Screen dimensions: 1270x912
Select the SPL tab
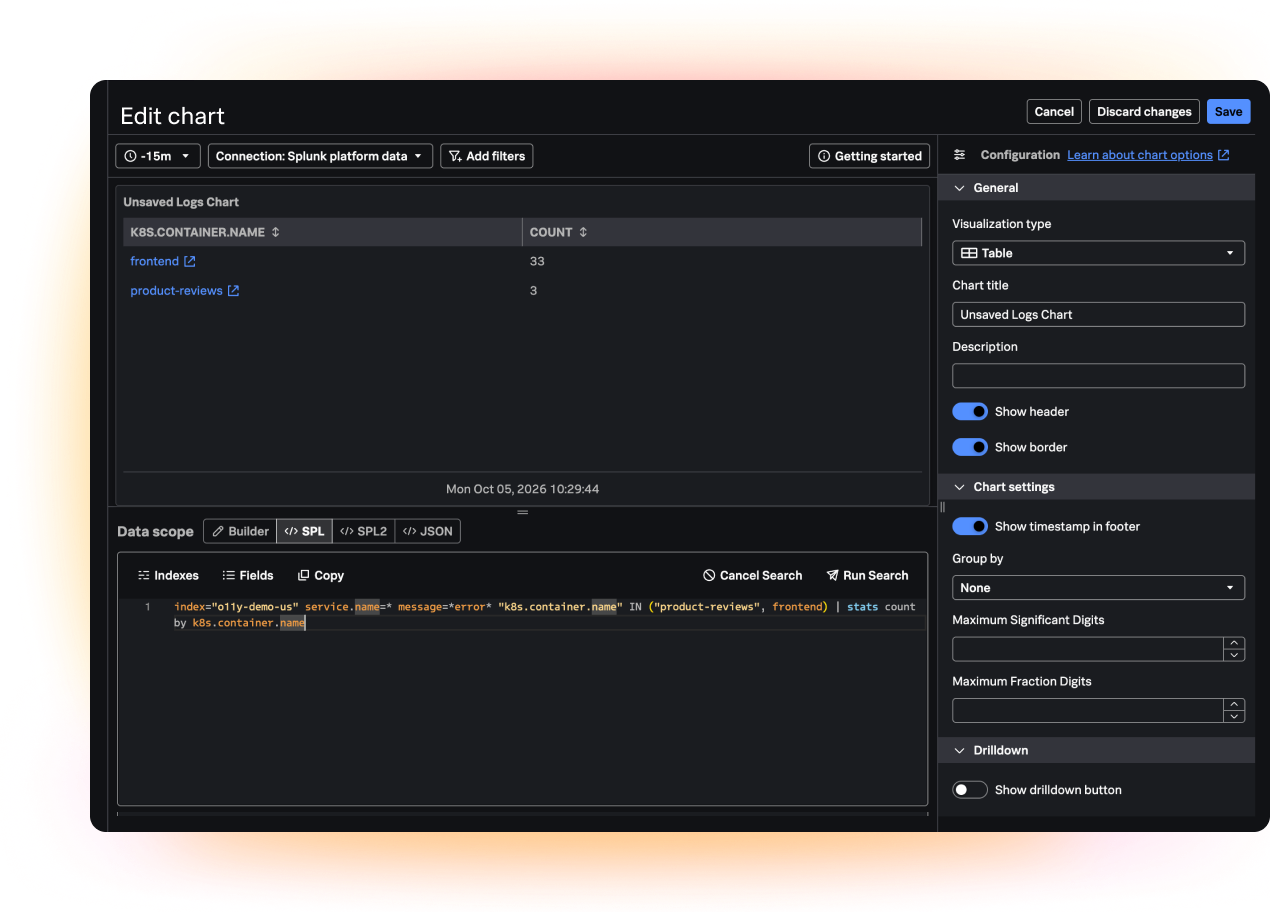click(x=304, y=531)
